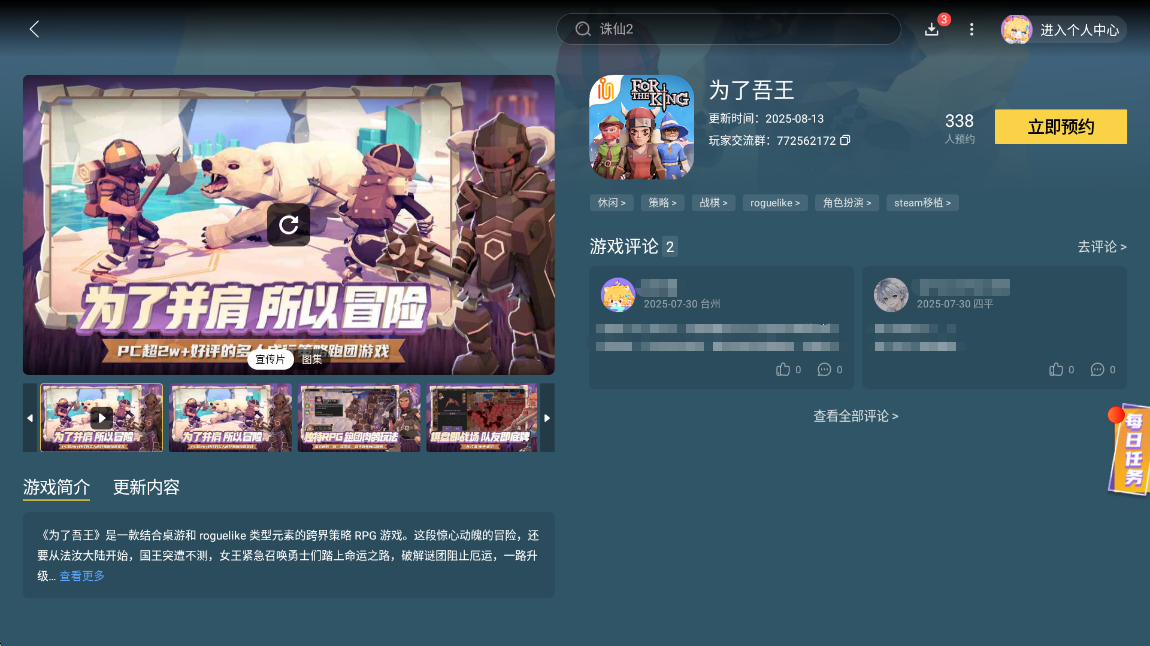Click the main promo video preview
The height and width of the screenshot is (646, 1150).
pyautogui.click(x=288, y=224)
